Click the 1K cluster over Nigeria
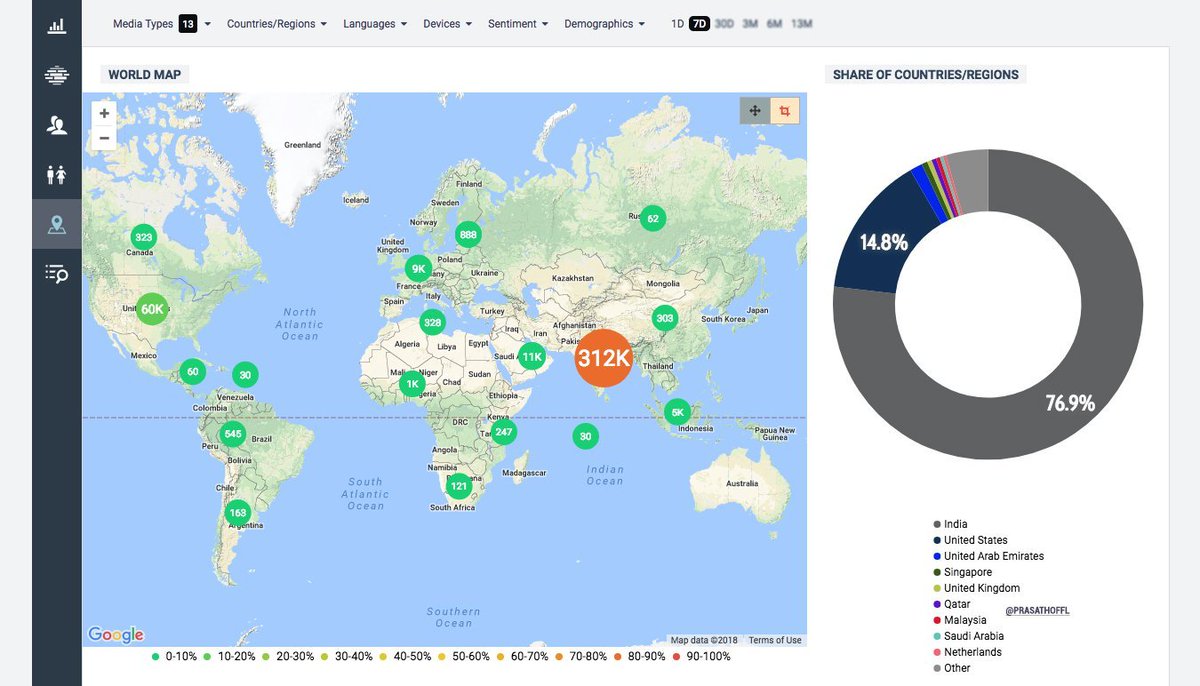 [411, 383]
